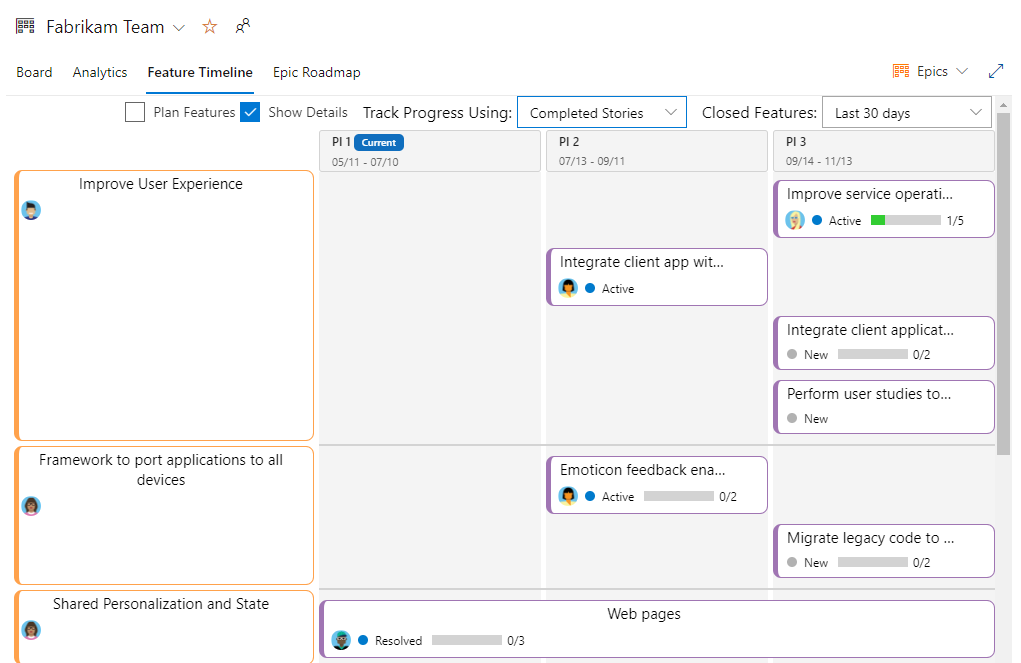The image size is (1021, 663).
Task: Click the 05/11 - 07/10 date range
Action: point(365,162)
